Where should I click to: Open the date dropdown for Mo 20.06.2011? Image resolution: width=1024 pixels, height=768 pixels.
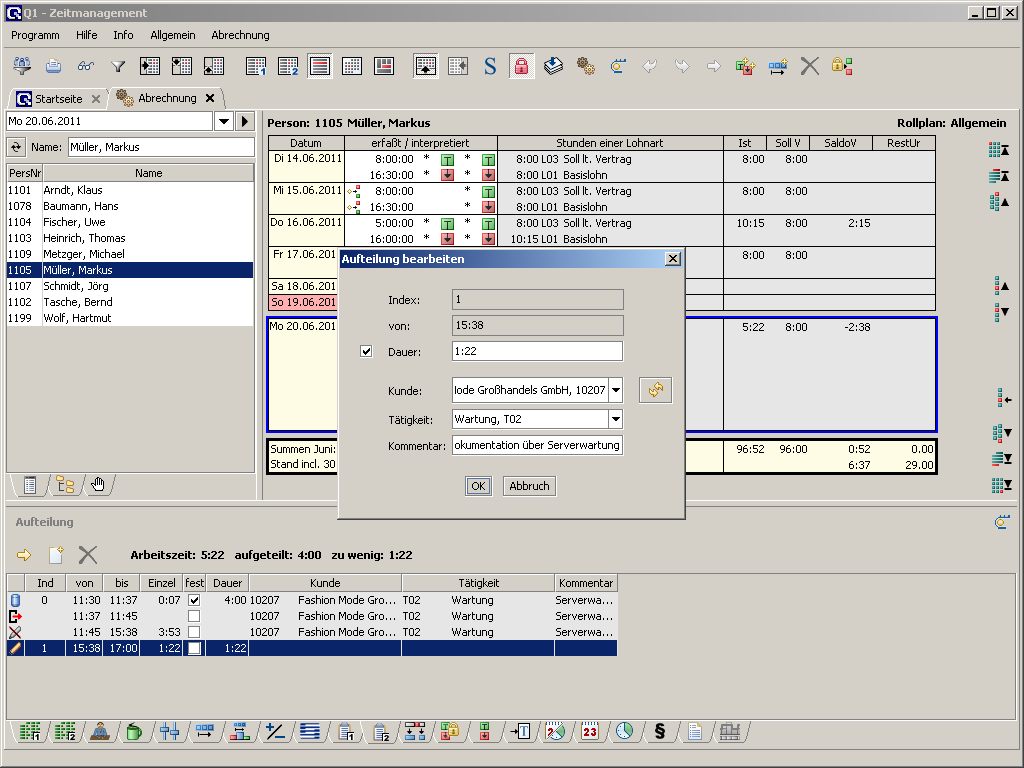222,121
